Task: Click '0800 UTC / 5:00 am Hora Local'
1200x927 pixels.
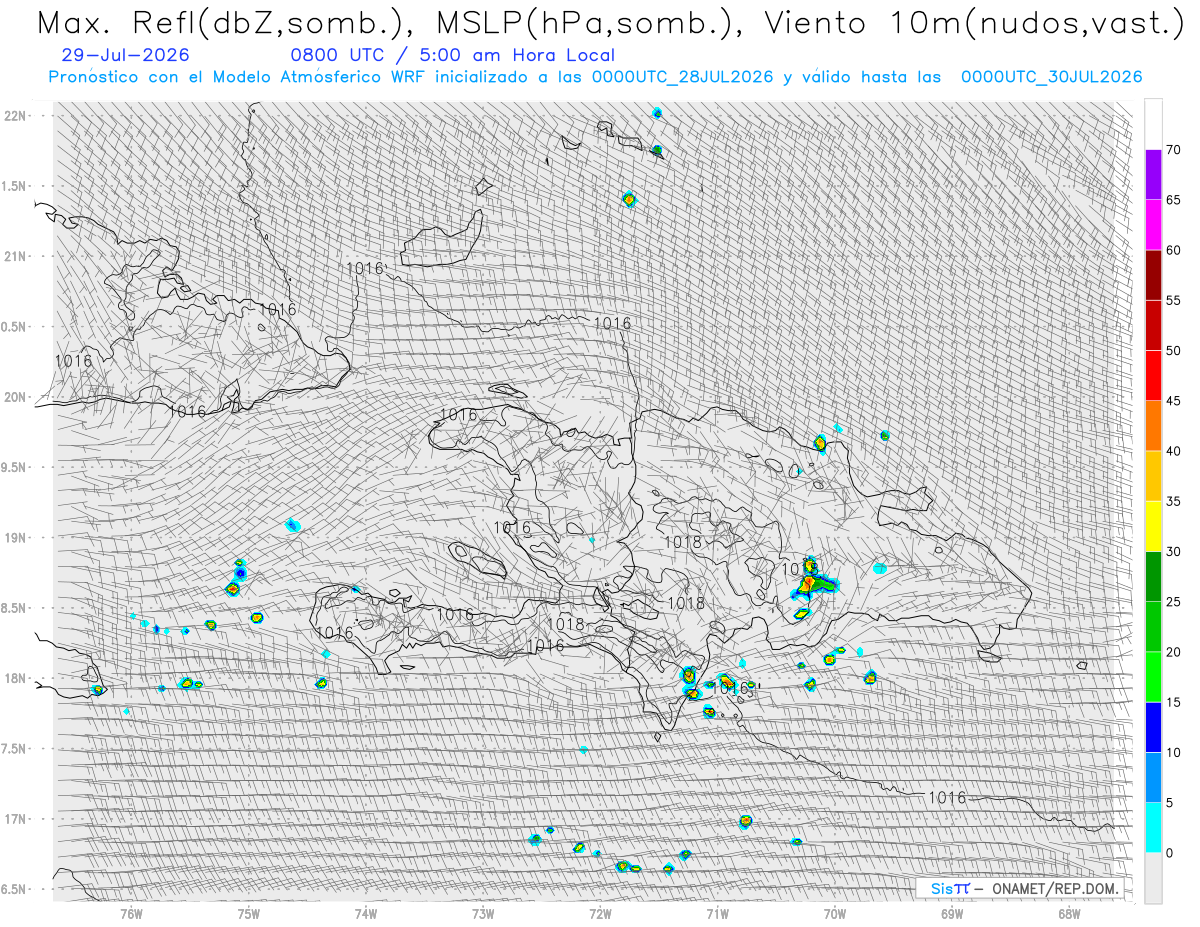Action: coord(452,55)
